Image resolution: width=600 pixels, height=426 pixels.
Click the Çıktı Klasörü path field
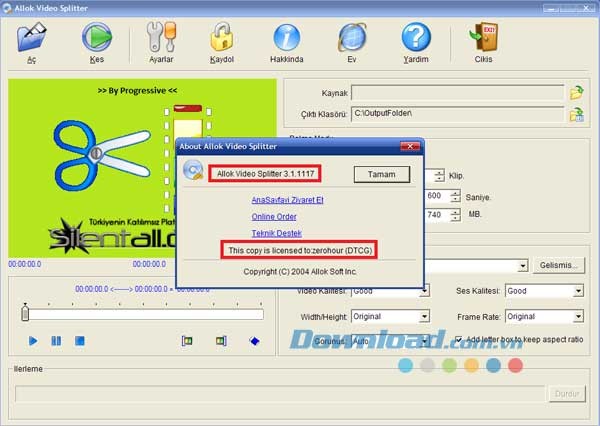click(458, 115)
